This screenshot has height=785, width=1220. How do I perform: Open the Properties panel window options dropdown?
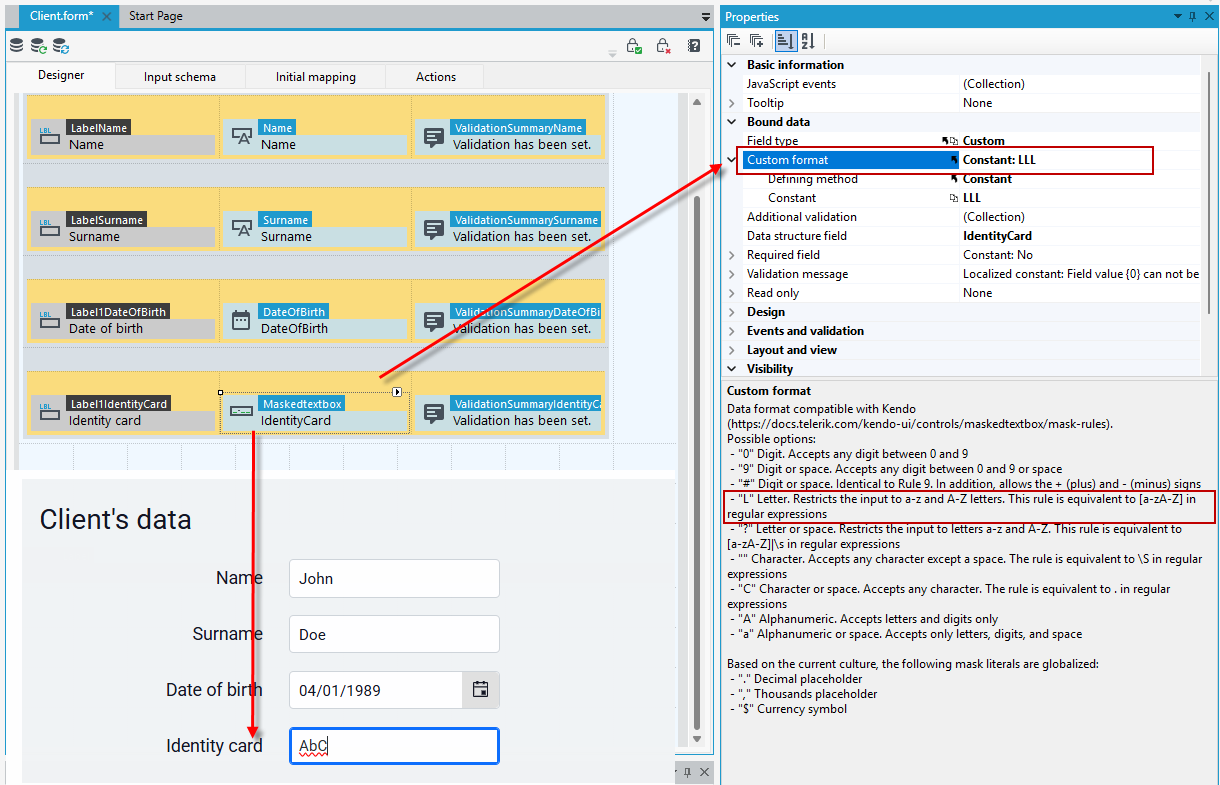(1179, 17)
